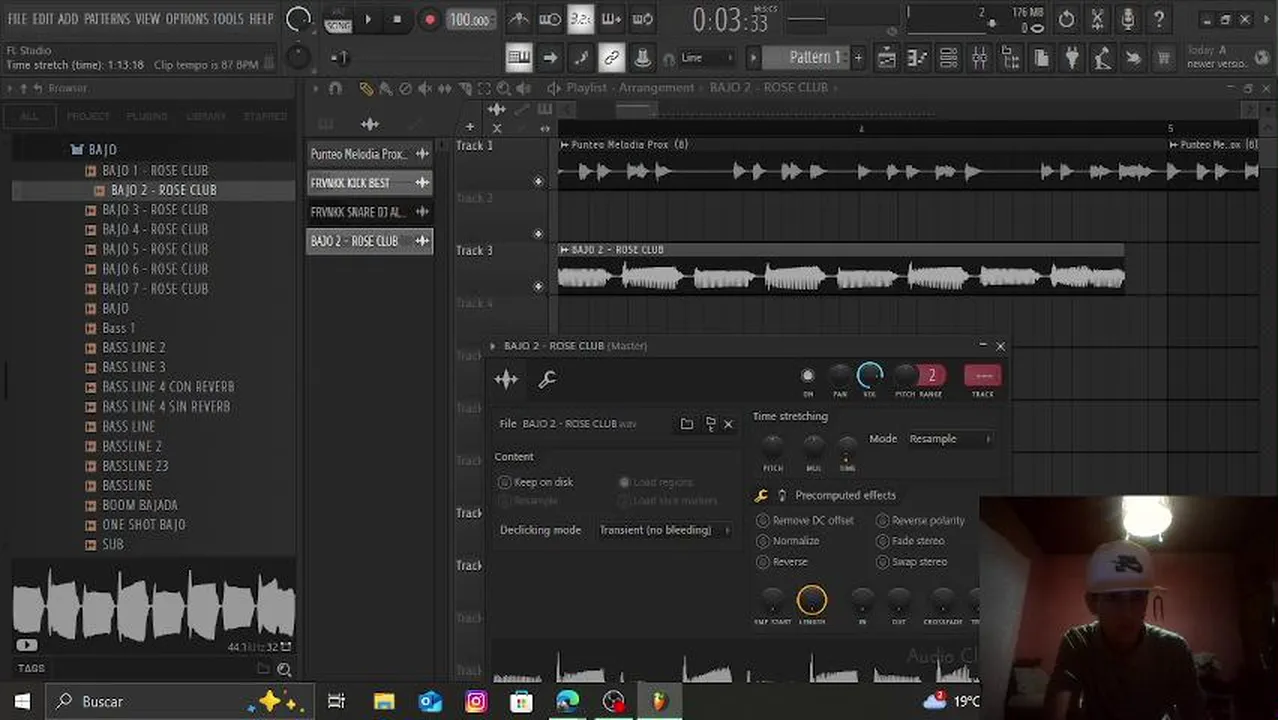Toggle the link/multilink controllers icon
Image resolution: width=1278 pixels, height=720 pixels.
pyautogui.click(x=611, y=58)
